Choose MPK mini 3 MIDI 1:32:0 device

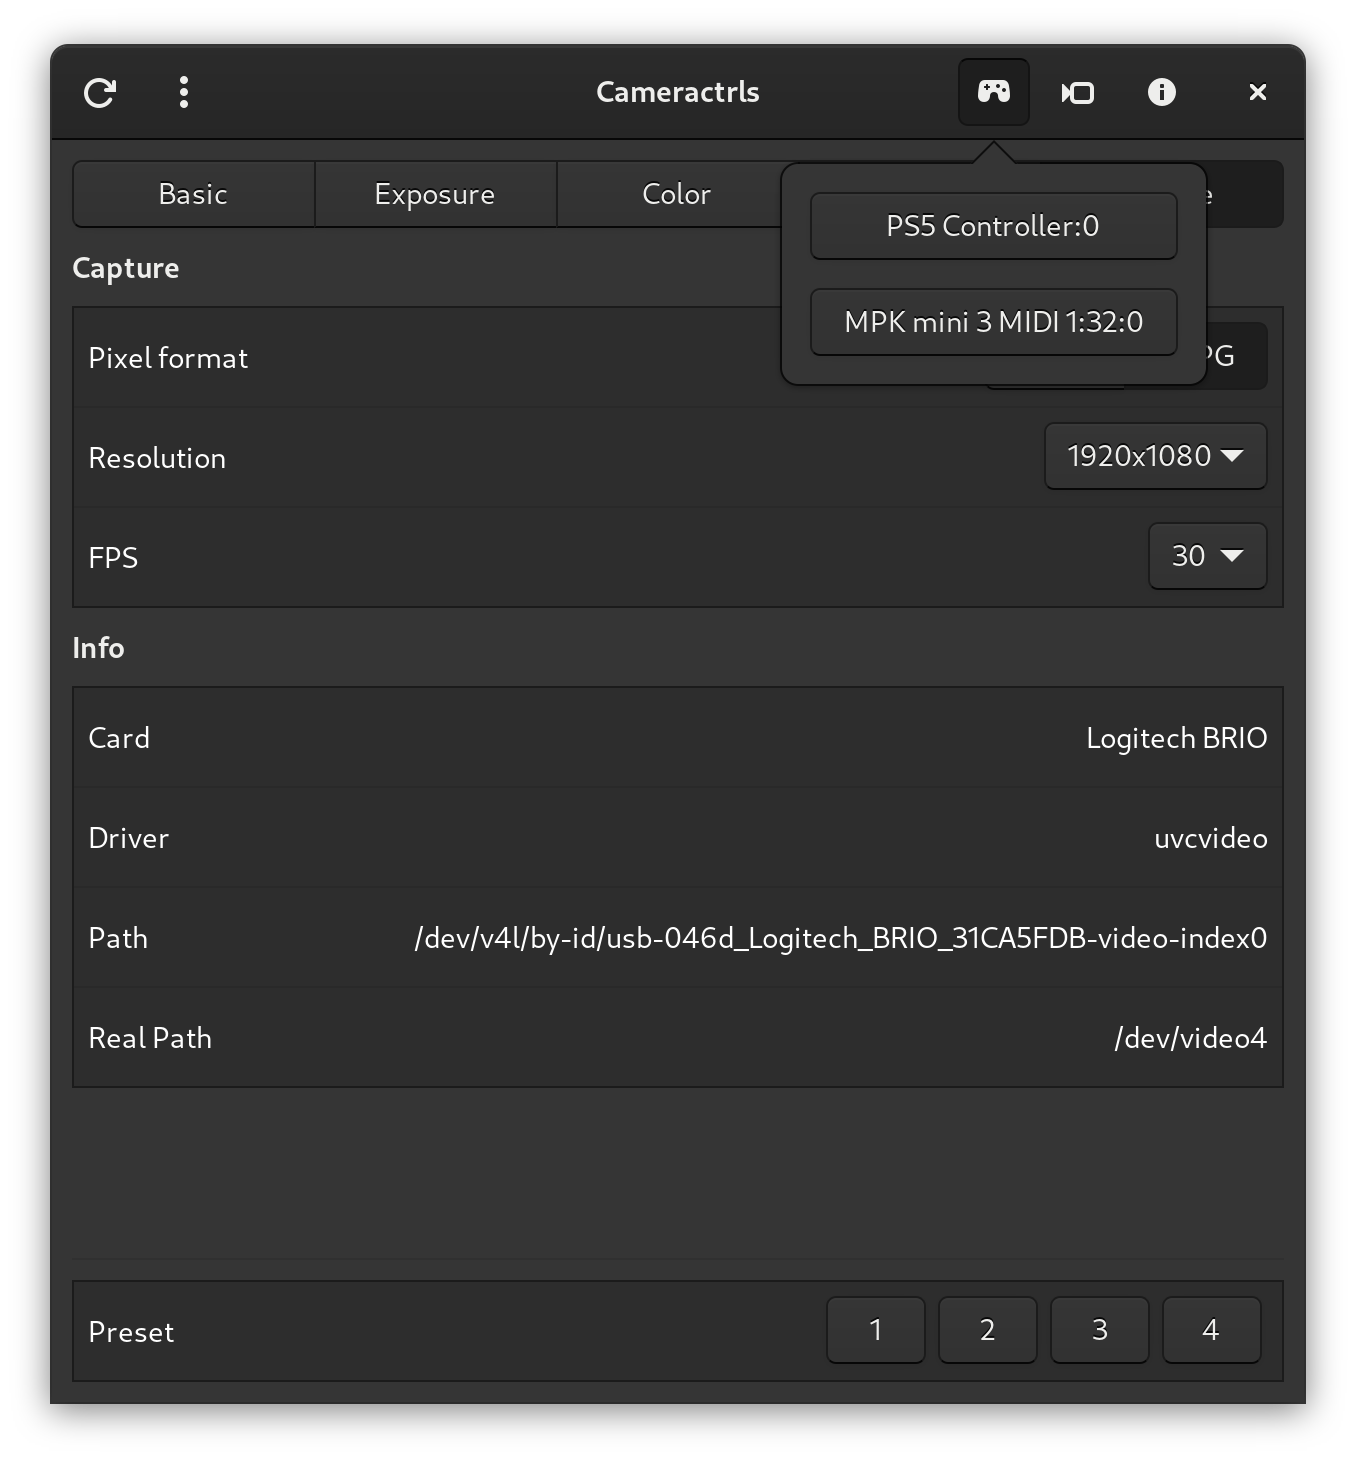[x=993, y=322]
